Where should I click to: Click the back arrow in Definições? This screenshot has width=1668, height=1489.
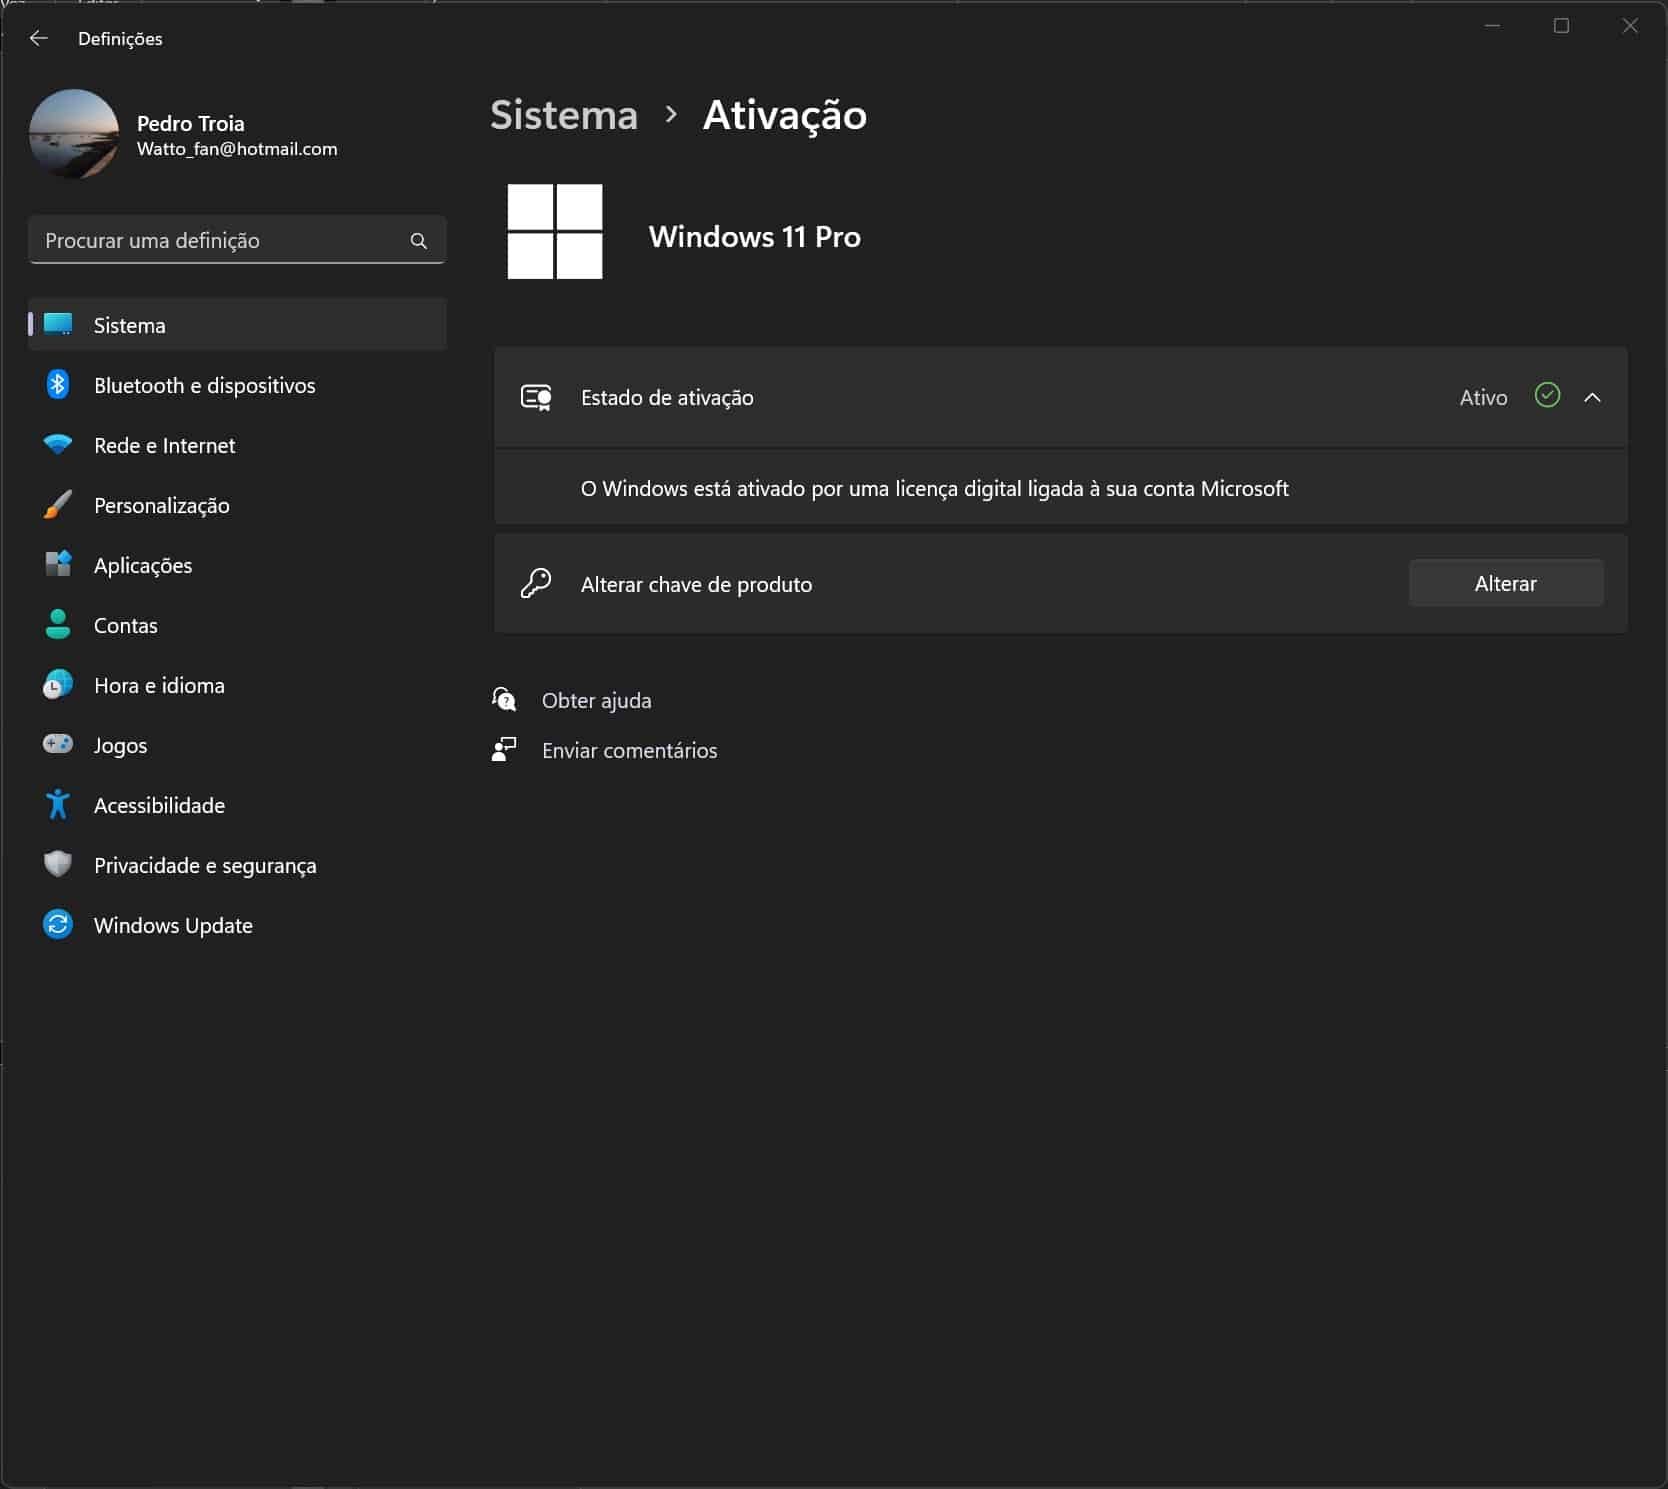(39, 38)
